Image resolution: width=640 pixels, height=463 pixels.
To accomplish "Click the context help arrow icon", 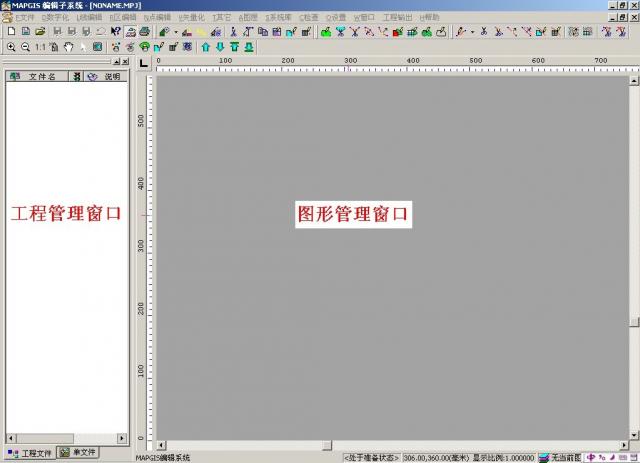I will (x=115, y=32).
